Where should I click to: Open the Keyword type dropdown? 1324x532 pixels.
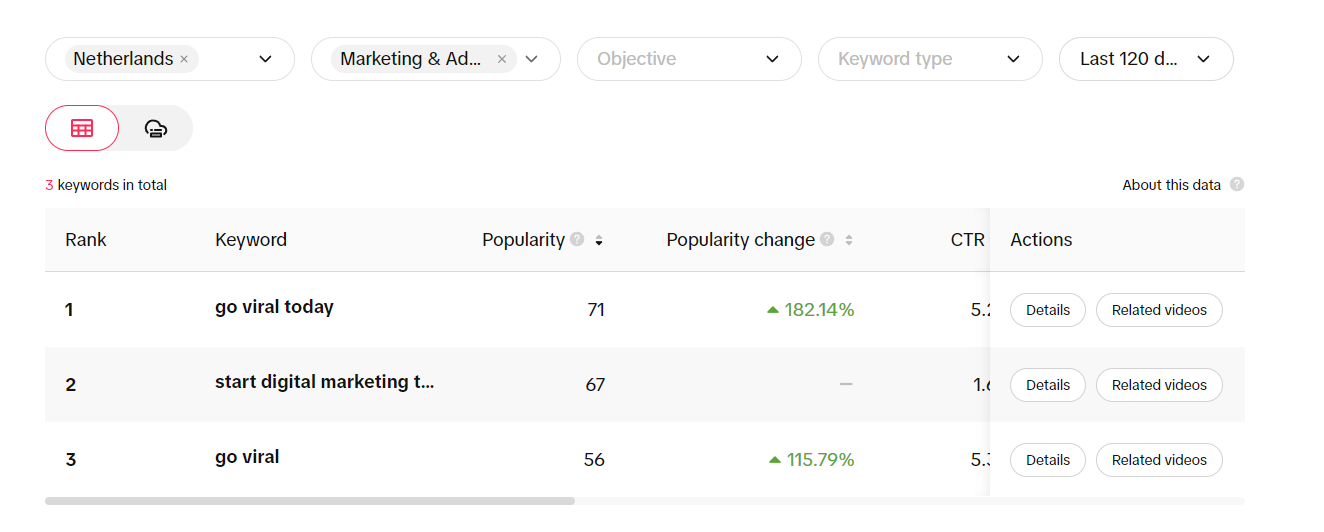pos(930,59)
